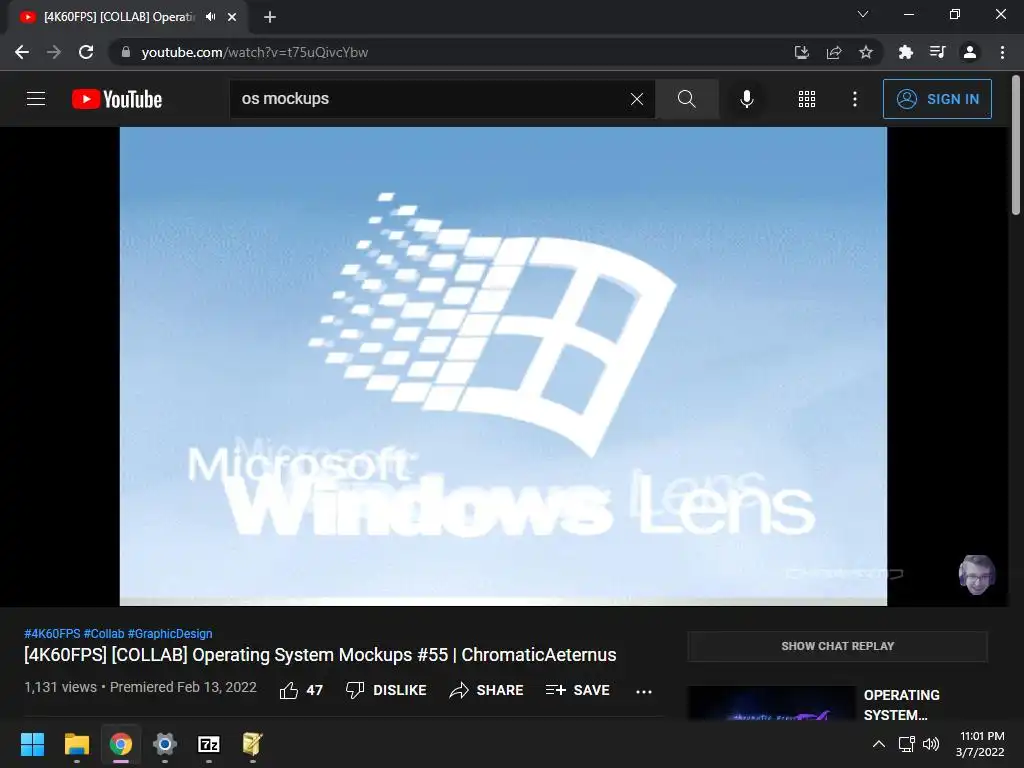Screen dimensions: 1024x768
Task: Select the YouTube video browser tab
Action: 127,17
